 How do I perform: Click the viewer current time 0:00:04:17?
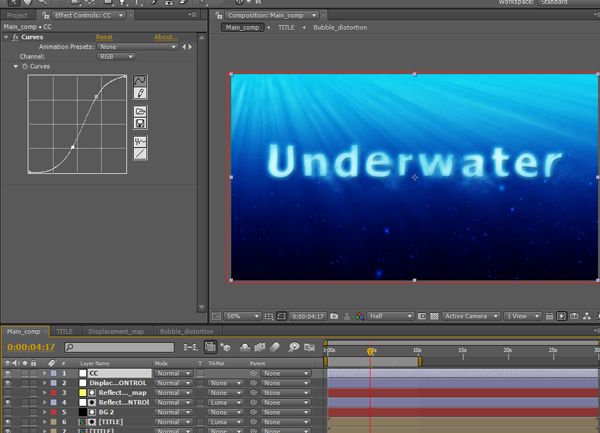[308, 316]
